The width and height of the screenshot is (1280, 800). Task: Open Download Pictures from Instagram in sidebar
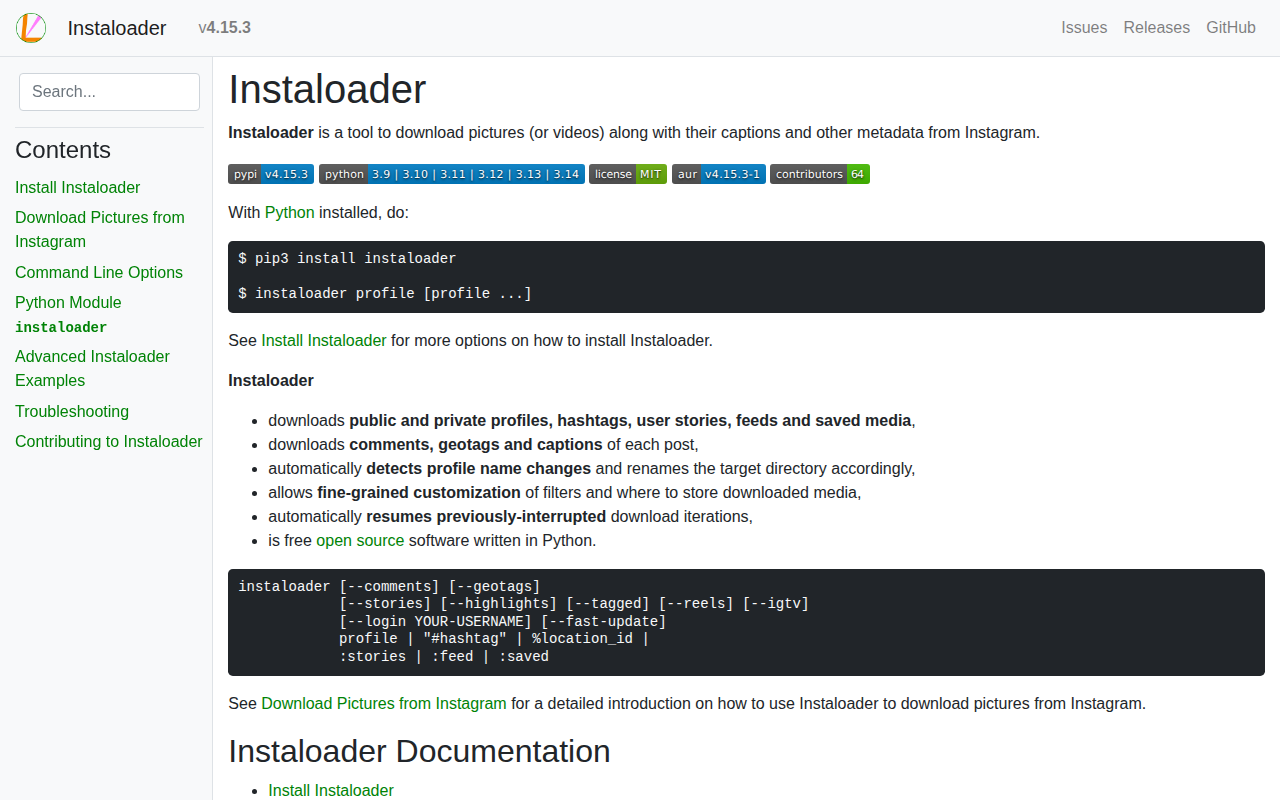pos(100,229)
